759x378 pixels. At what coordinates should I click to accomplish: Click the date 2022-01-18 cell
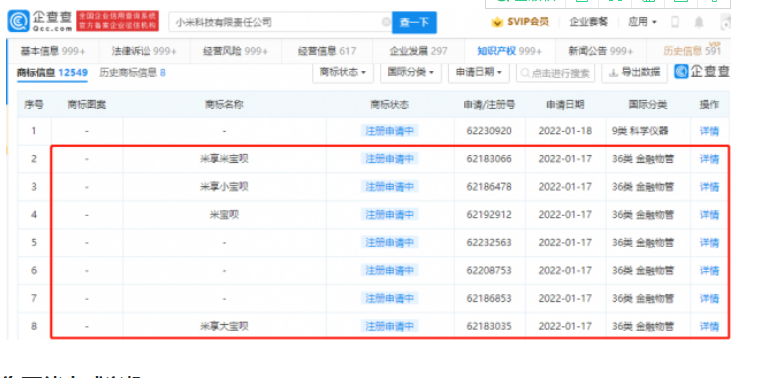click(x=565, y=131)
